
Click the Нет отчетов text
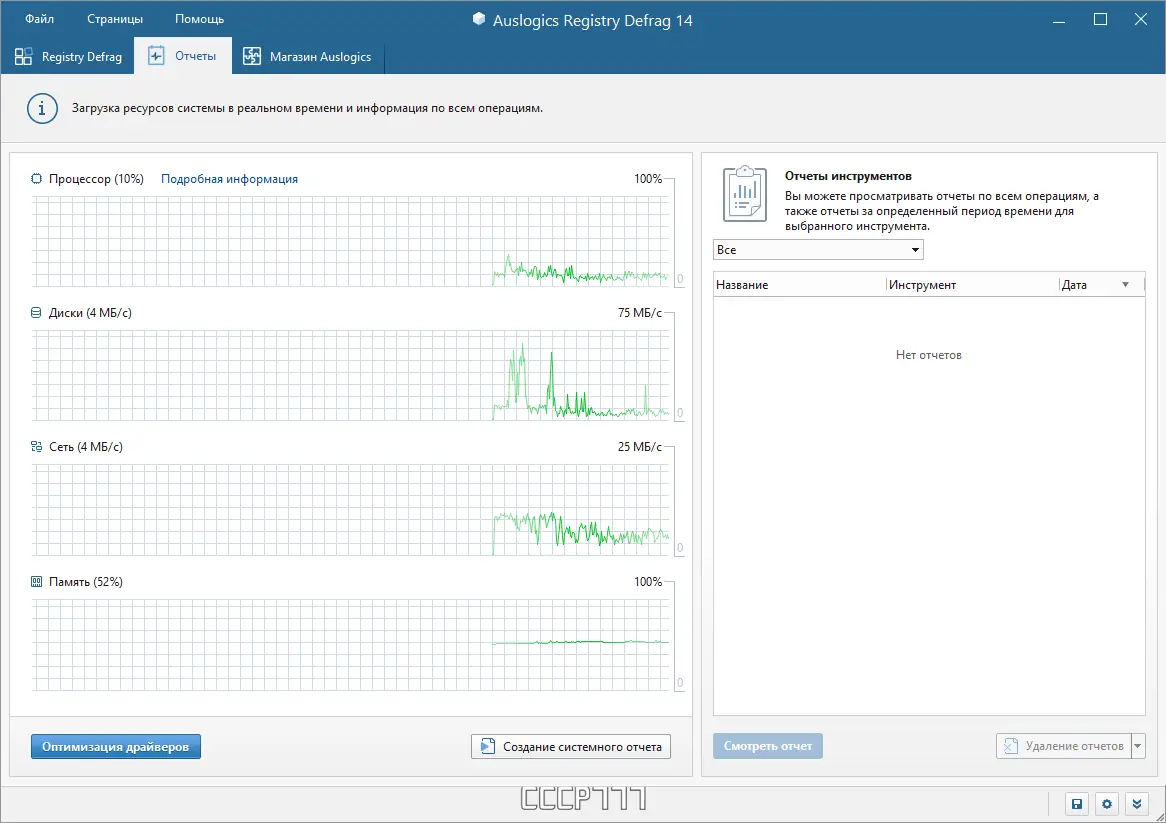click(929, 355)
